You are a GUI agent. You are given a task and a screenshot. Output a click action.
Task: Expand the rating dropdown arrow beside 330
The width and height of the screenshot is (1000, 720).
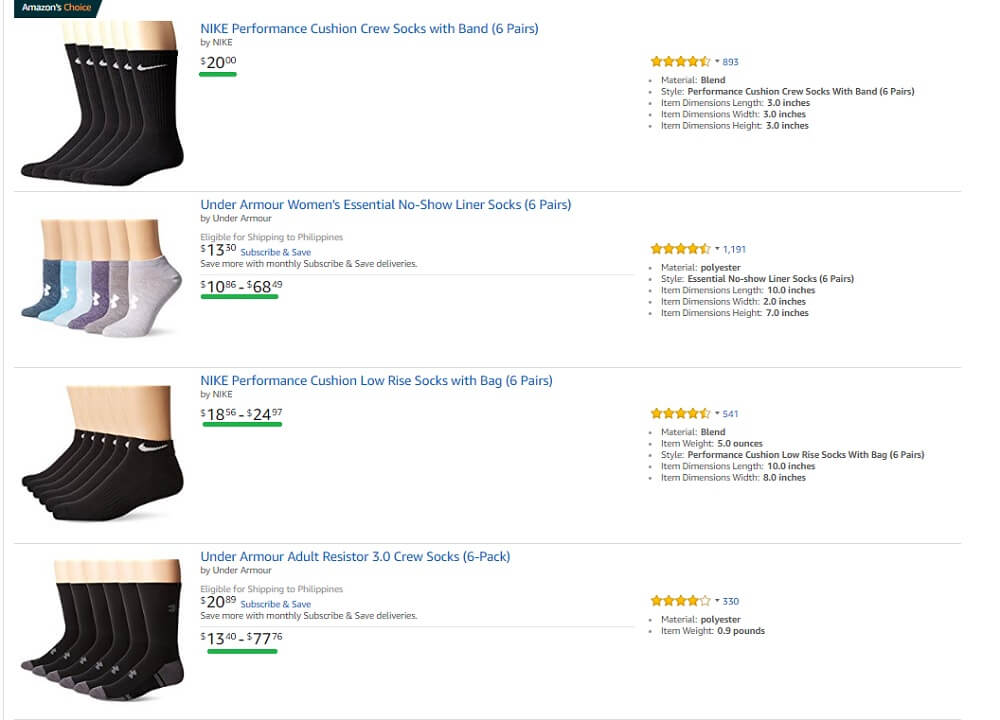[717, 601]
